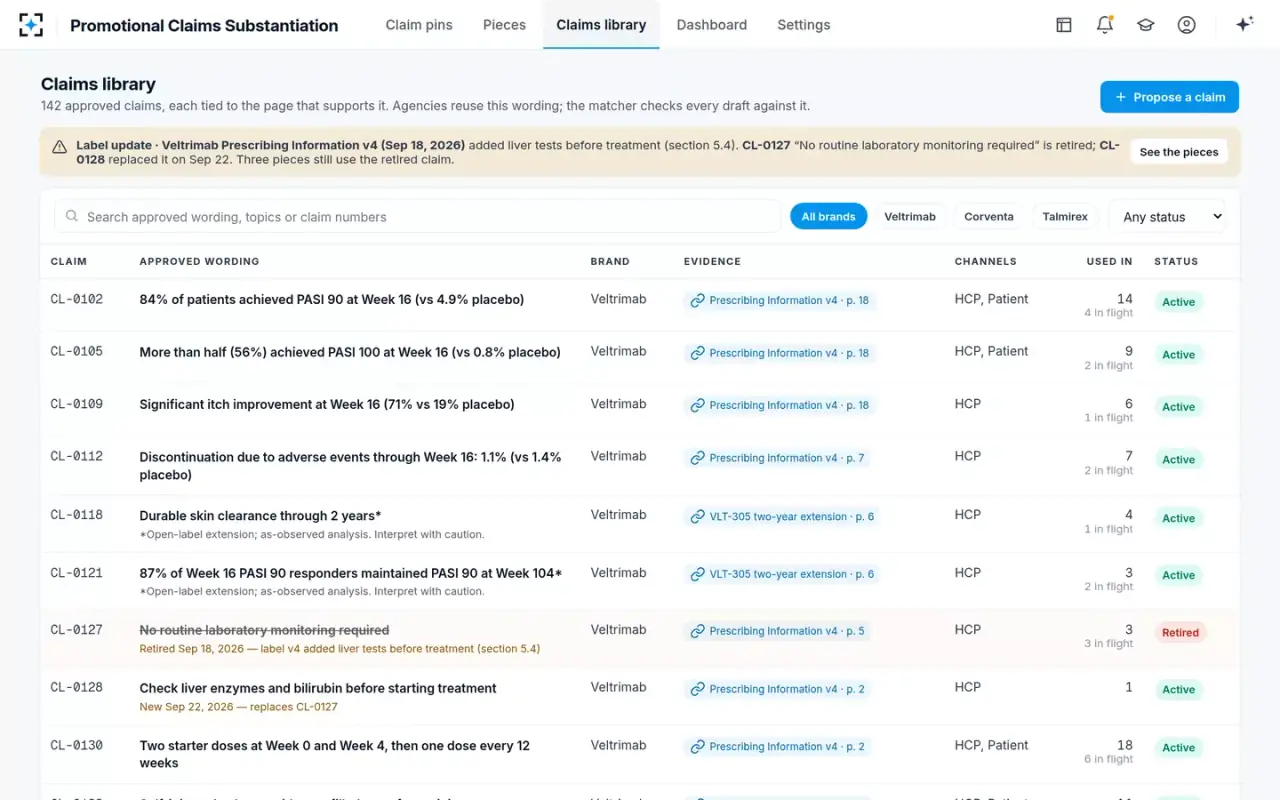This screenshot has height=800, width=1280.
Task: Click the app logo icon
Action: (31, 25)
